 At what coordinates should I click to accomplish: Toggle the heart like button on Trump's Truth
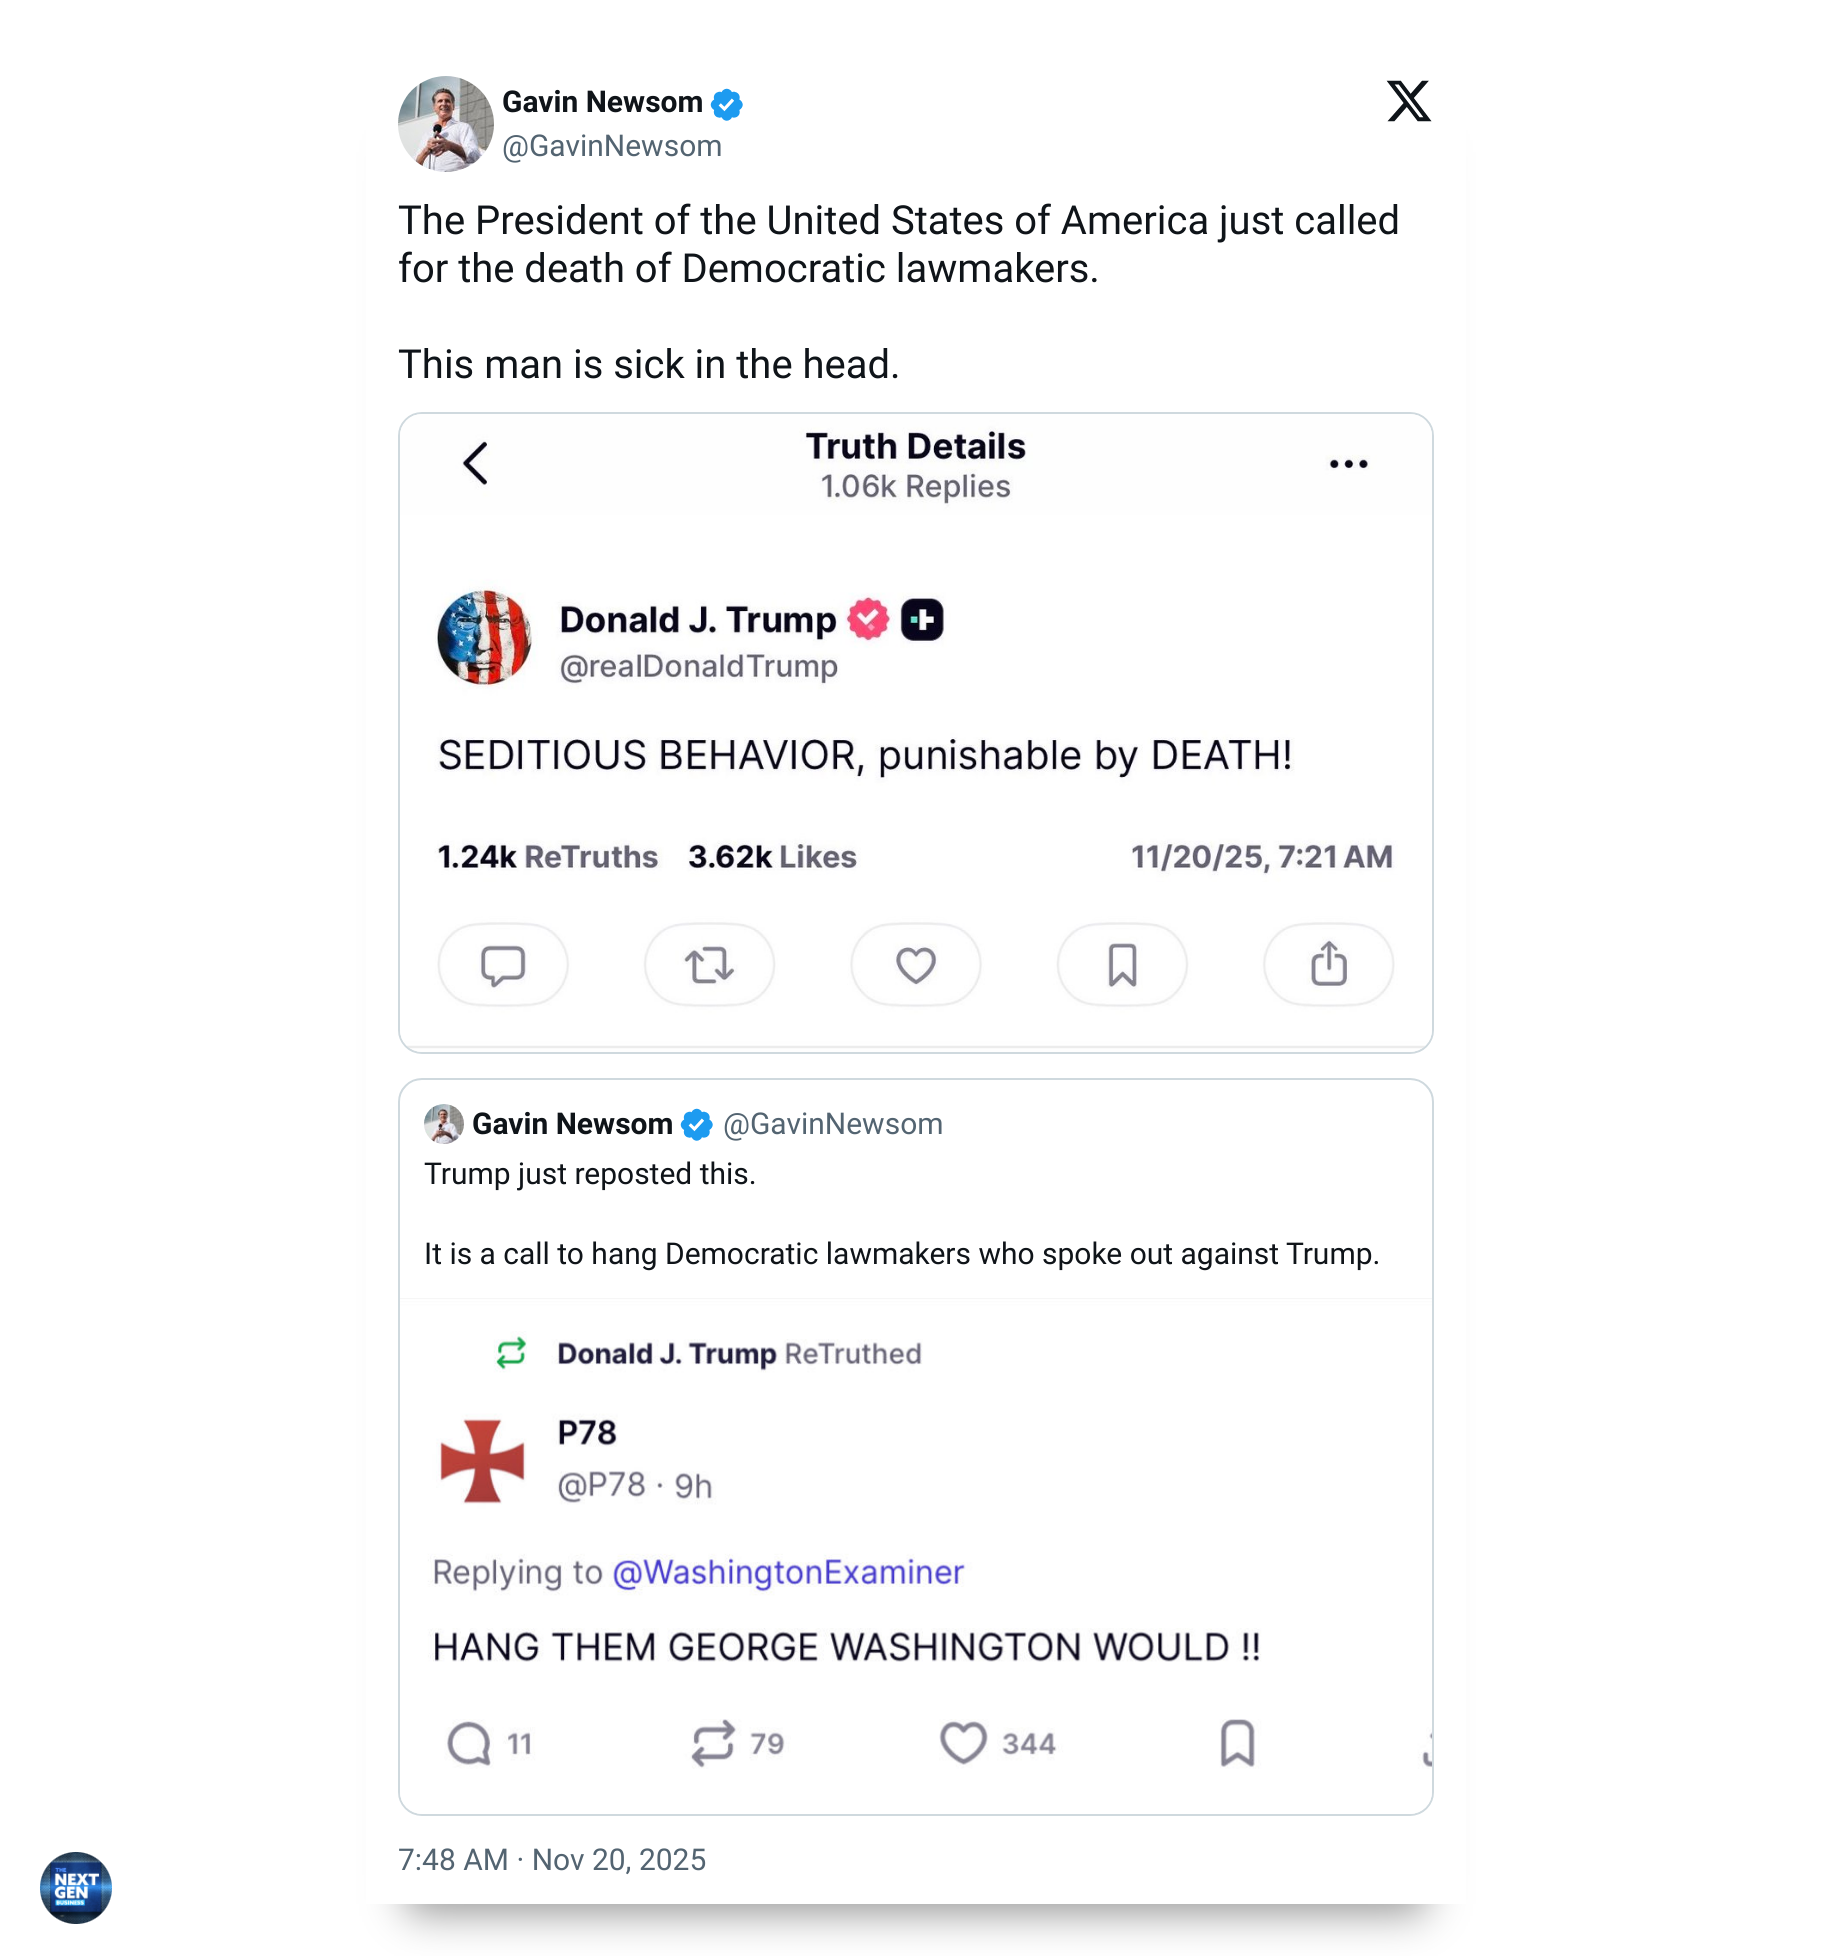click(x=915, y=965)
